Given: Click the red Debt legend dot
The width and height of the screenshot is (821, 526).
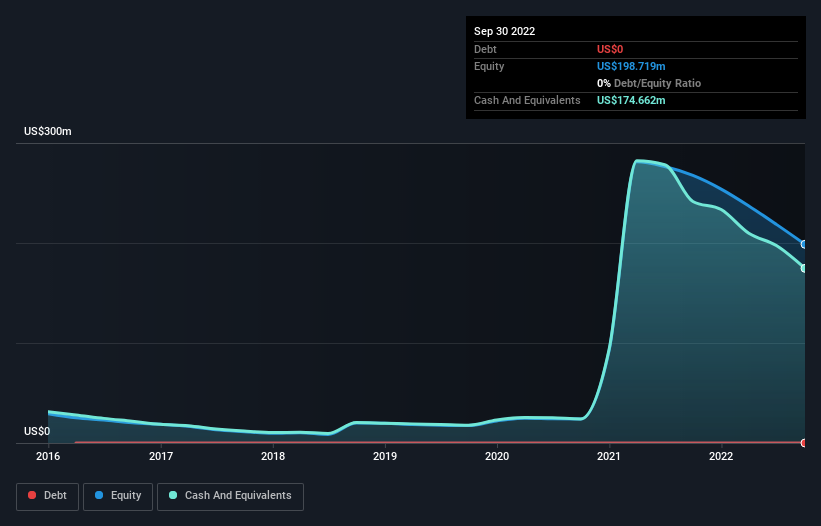Looking at the screenshot, I should tap(32, 495).
